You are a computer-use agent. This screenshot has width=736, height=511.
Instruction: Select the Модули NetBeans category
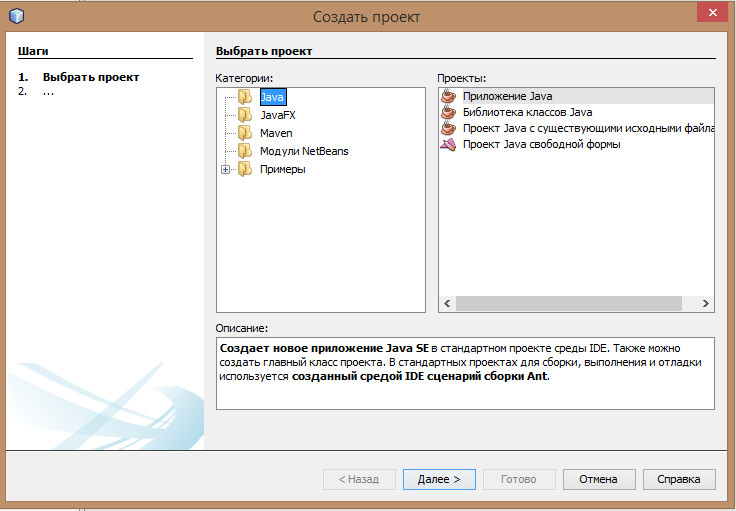point(304,151)
